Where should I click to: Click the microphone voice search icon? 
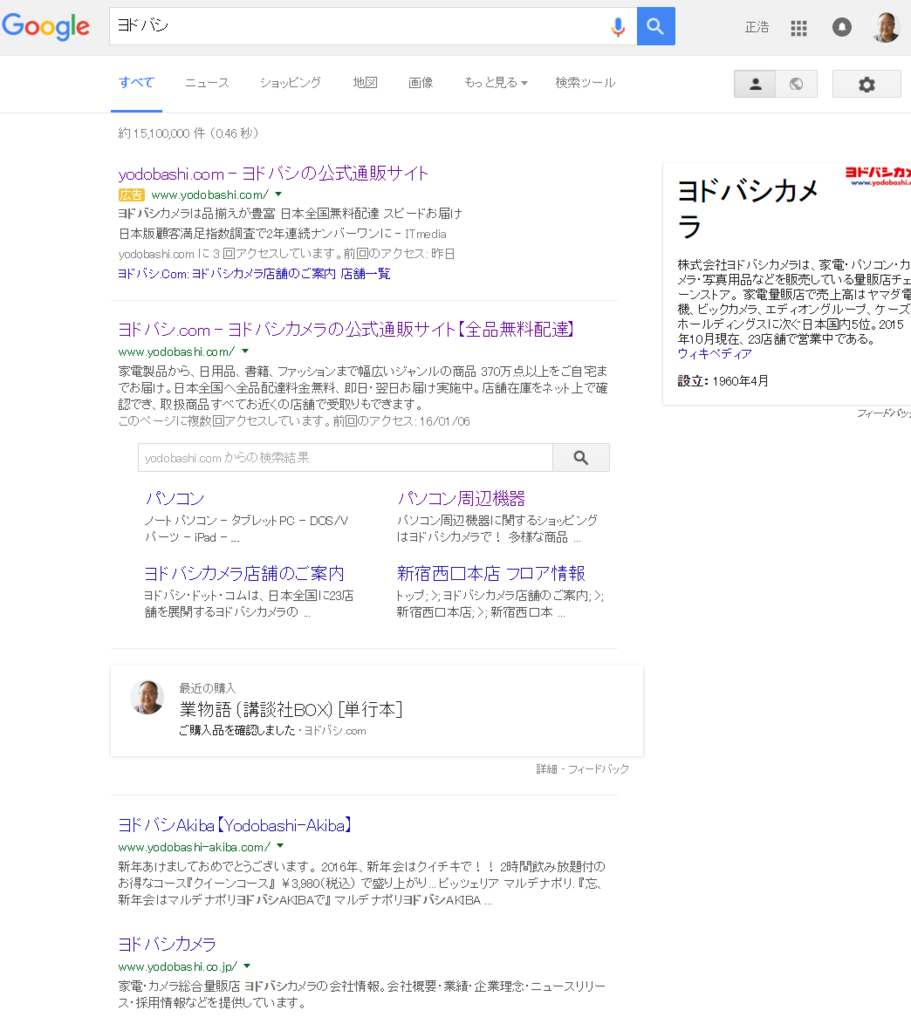pyautogui.click(x=618, y=27)
